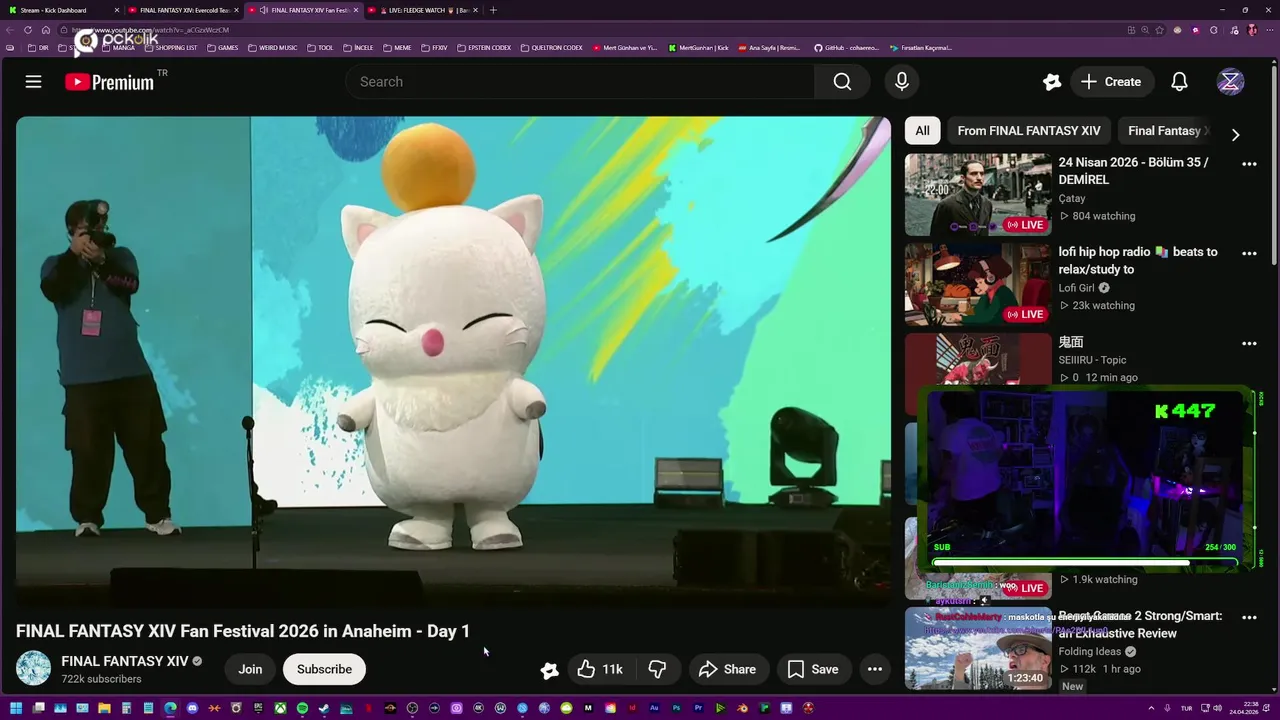Open Discord from the taskbar
Image resolution: width=1280 pixels, height=720 pixels.
coord(192,709)
